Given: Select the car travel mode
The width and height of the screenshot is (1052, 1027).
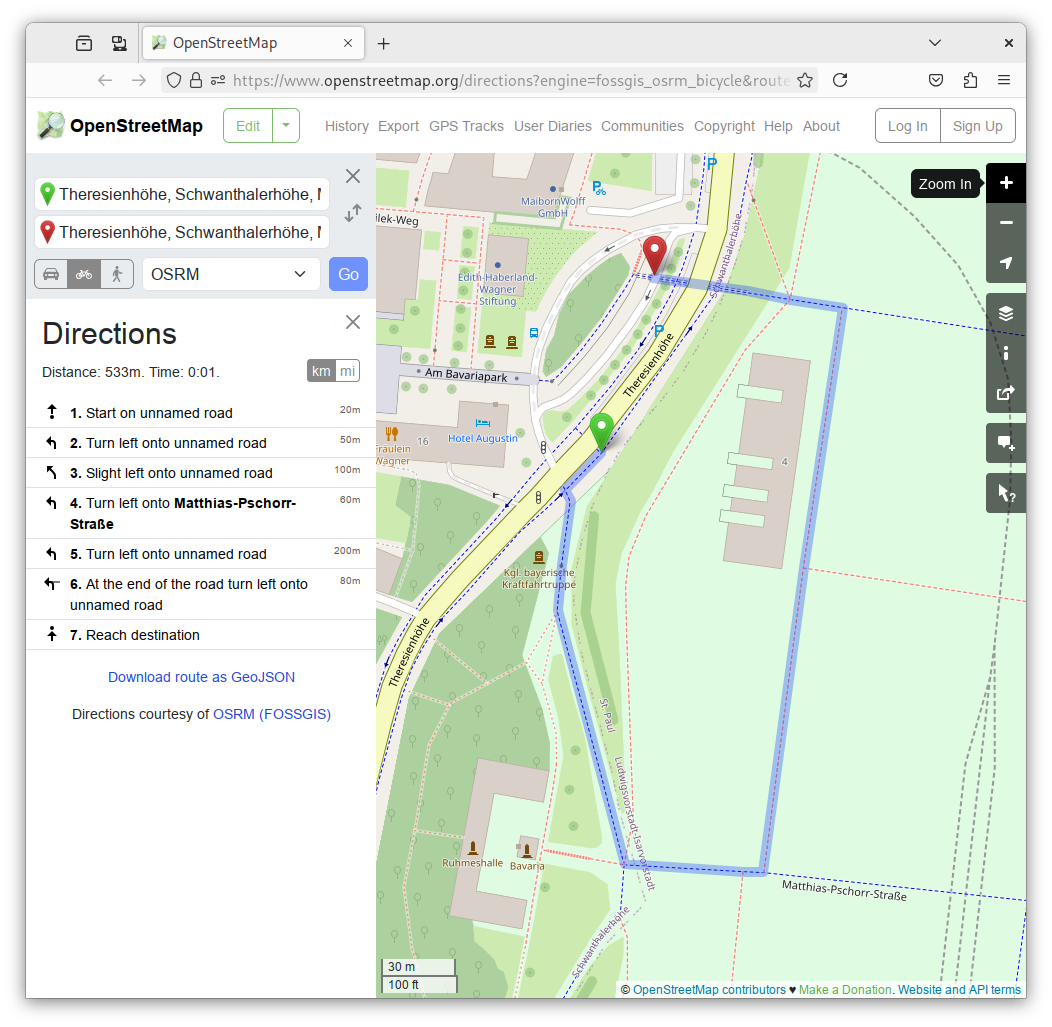Looking at the screenshot, I should tap(51, 274).
